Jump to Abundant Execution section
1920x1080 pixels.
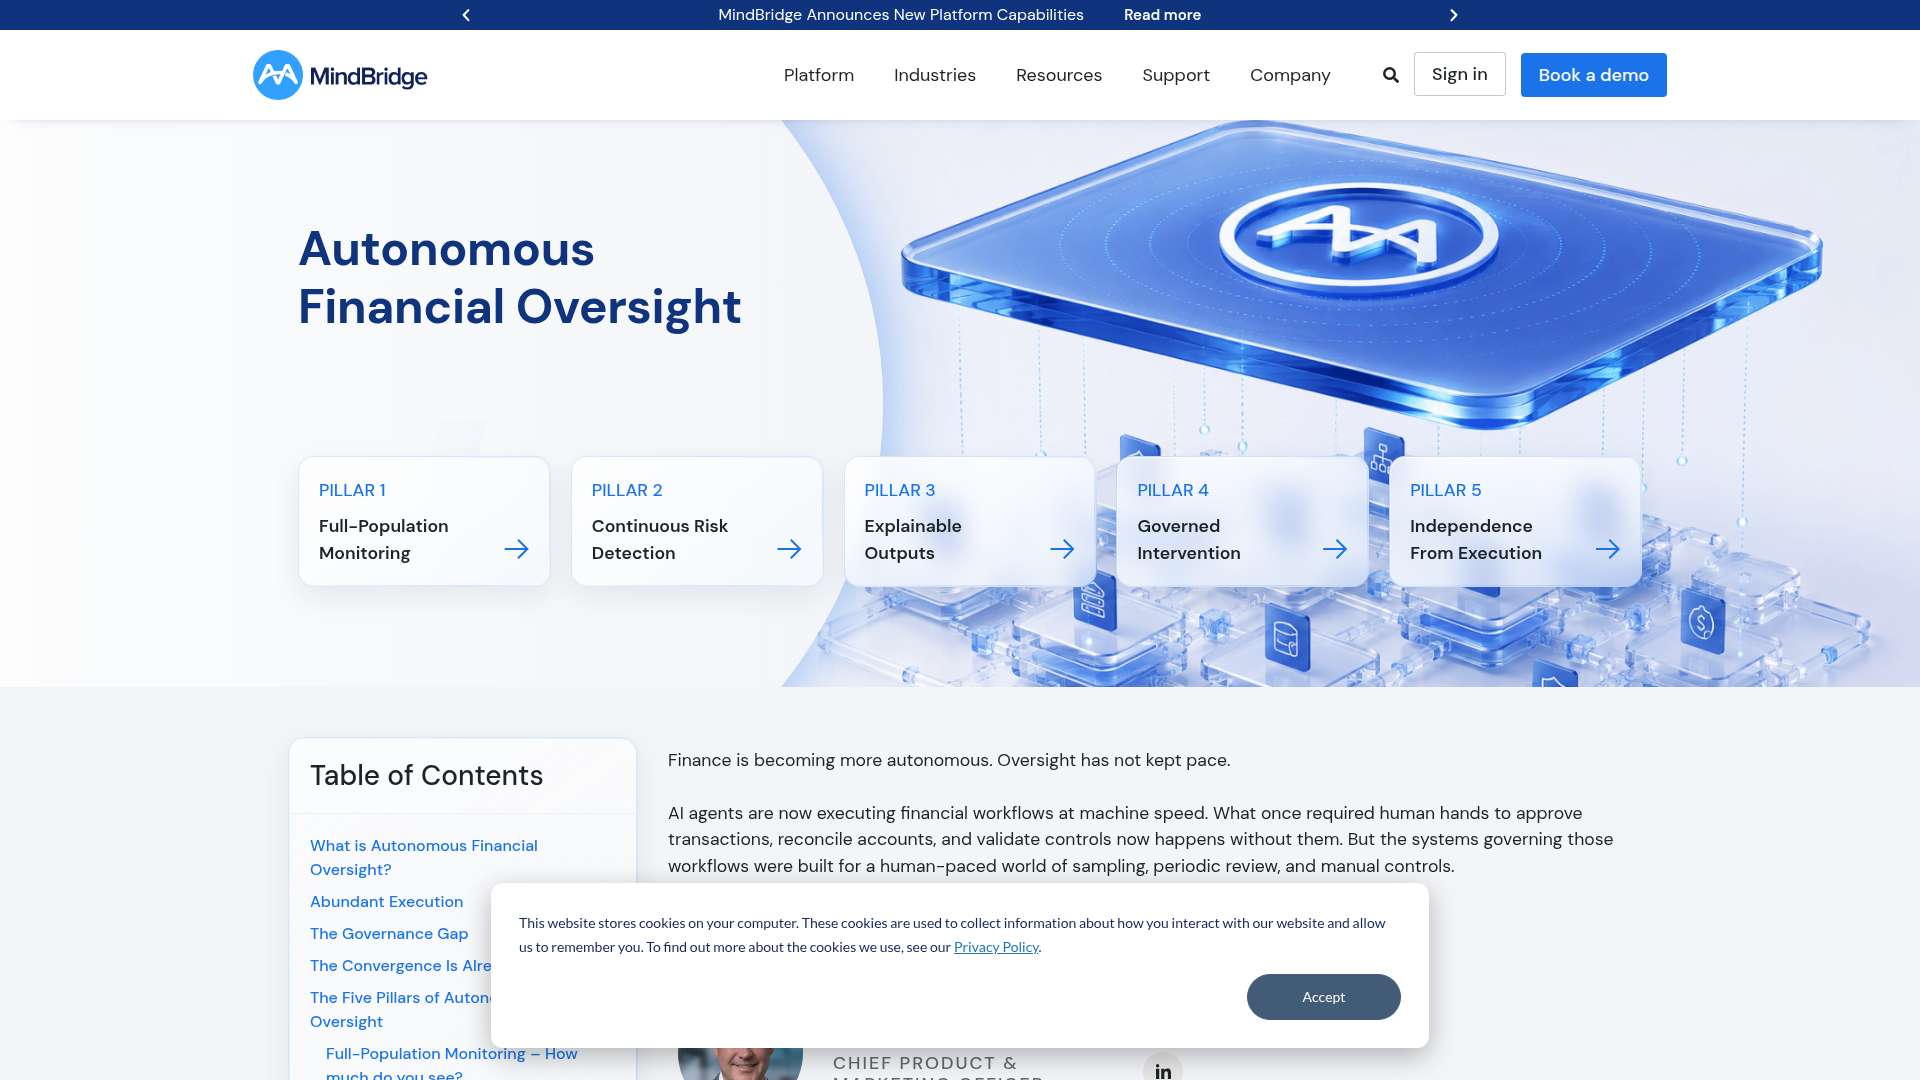(x=387, y=902)
